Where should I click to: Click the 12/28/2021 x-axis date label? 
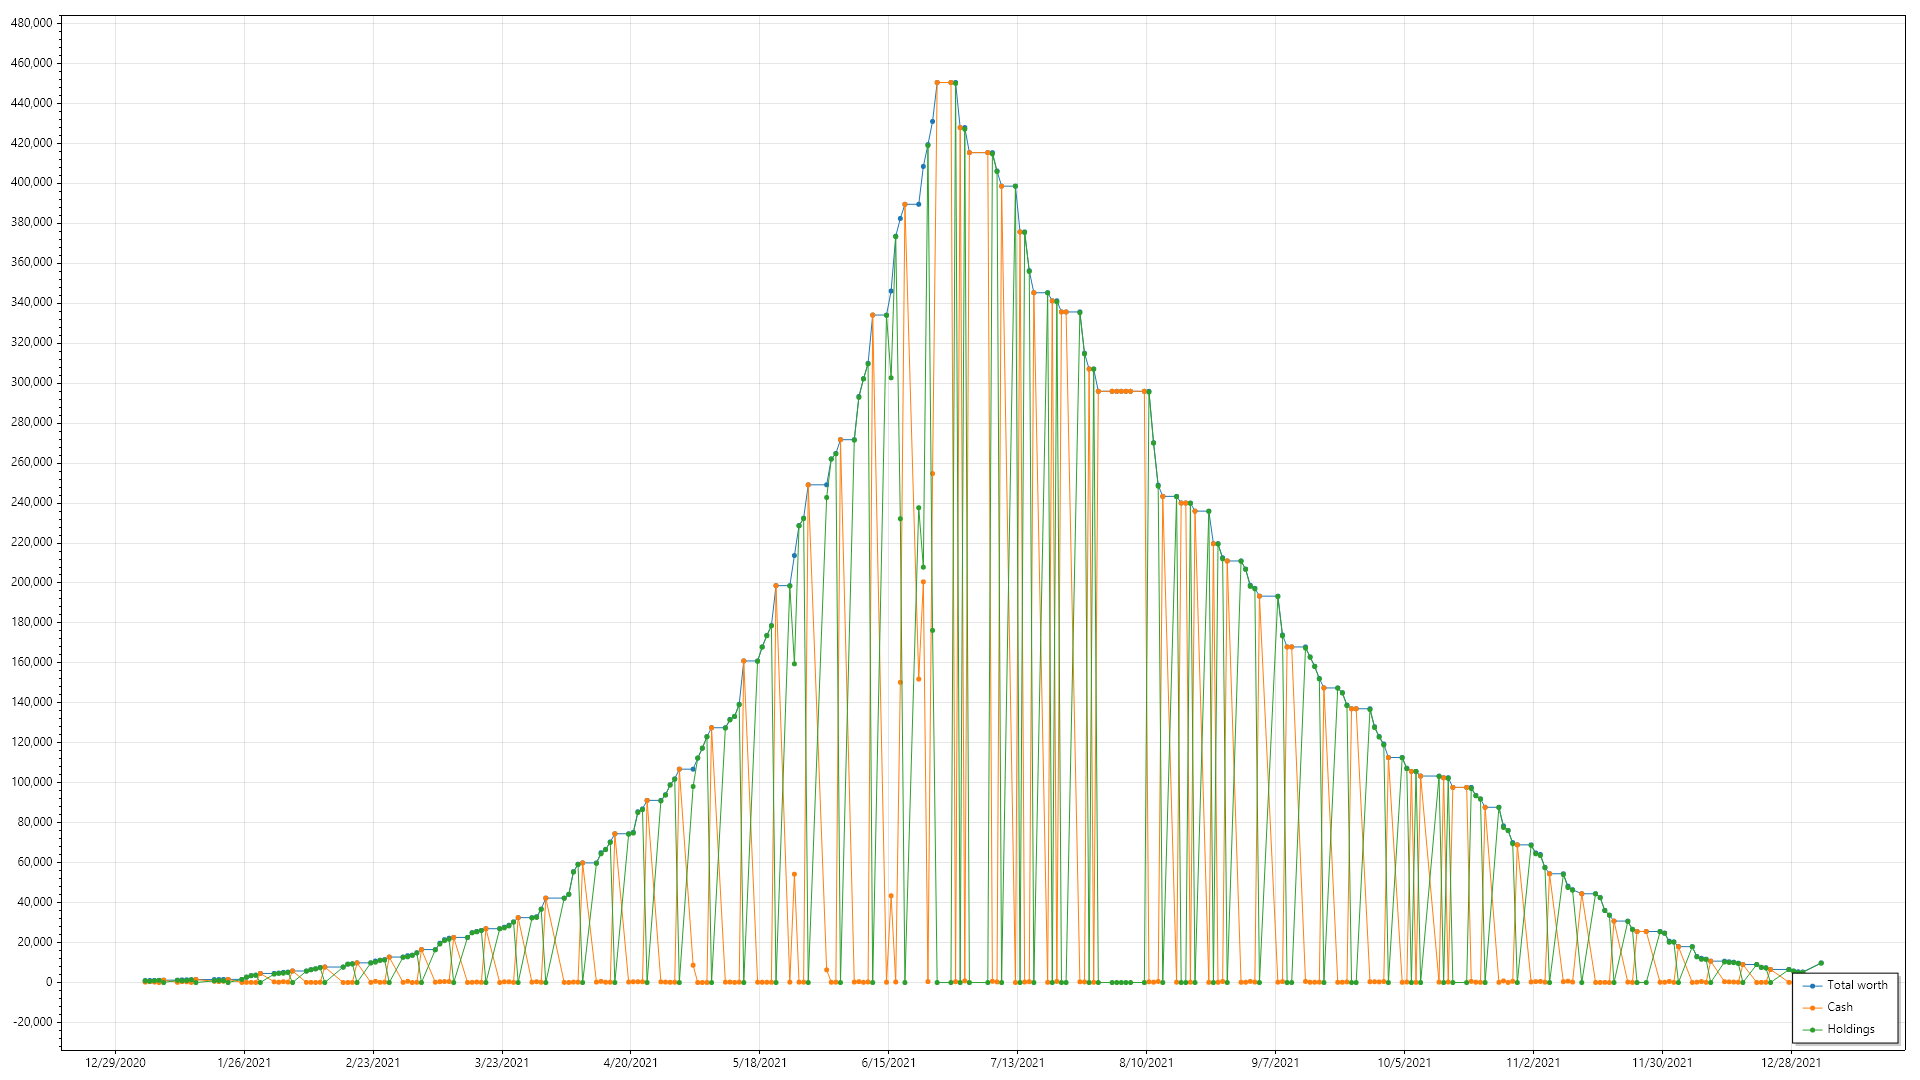click(1790, 1063)
